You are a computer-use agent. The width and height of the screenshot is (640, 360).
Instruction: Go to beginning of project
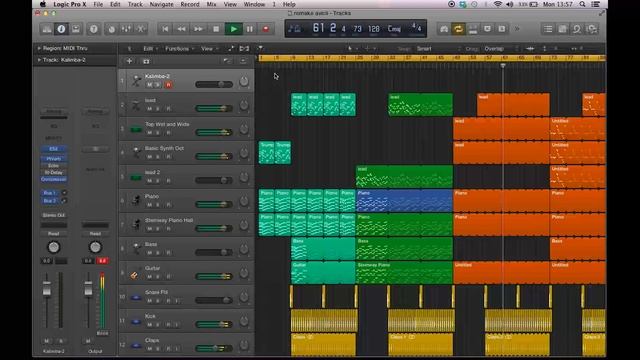[x=165, y=29]
